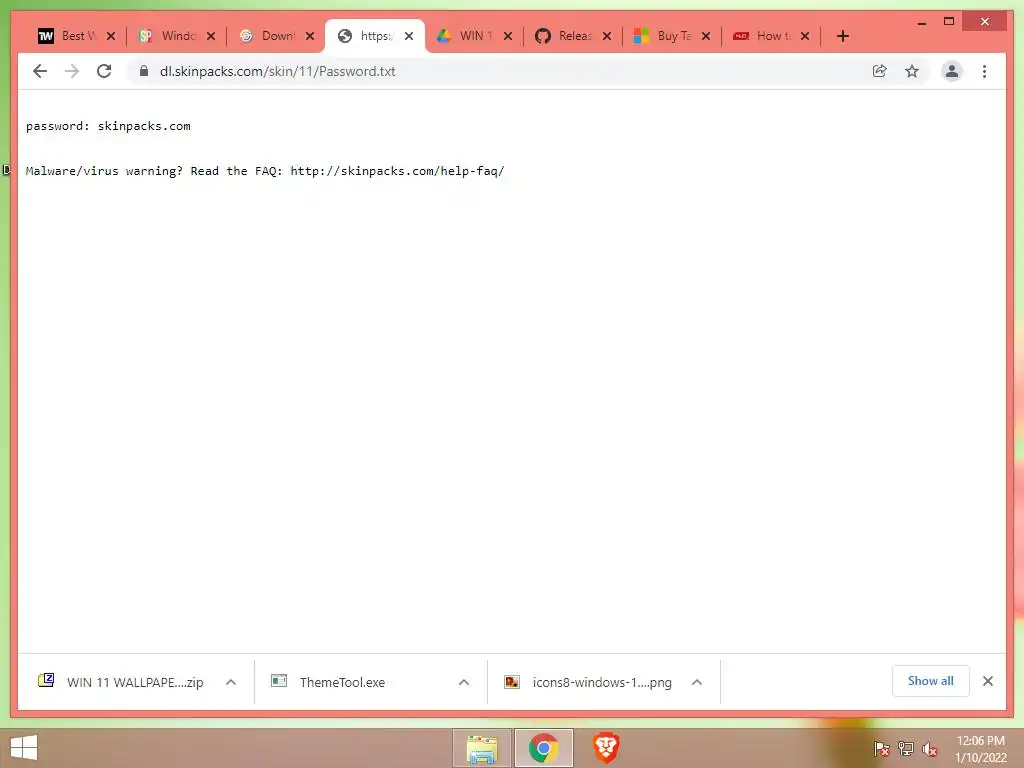Close the 'Windo' SkinPack tab
This screenshot has width=1024, height=768.
coord(211,36)
